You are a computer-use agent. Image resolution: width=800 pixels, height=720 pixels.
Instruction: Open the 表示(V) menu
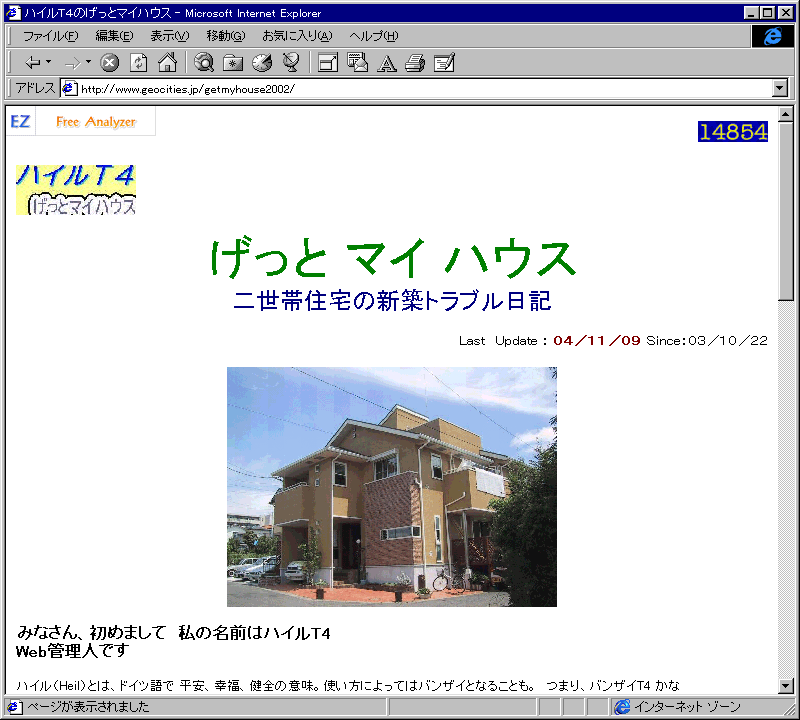coord(169,36)
